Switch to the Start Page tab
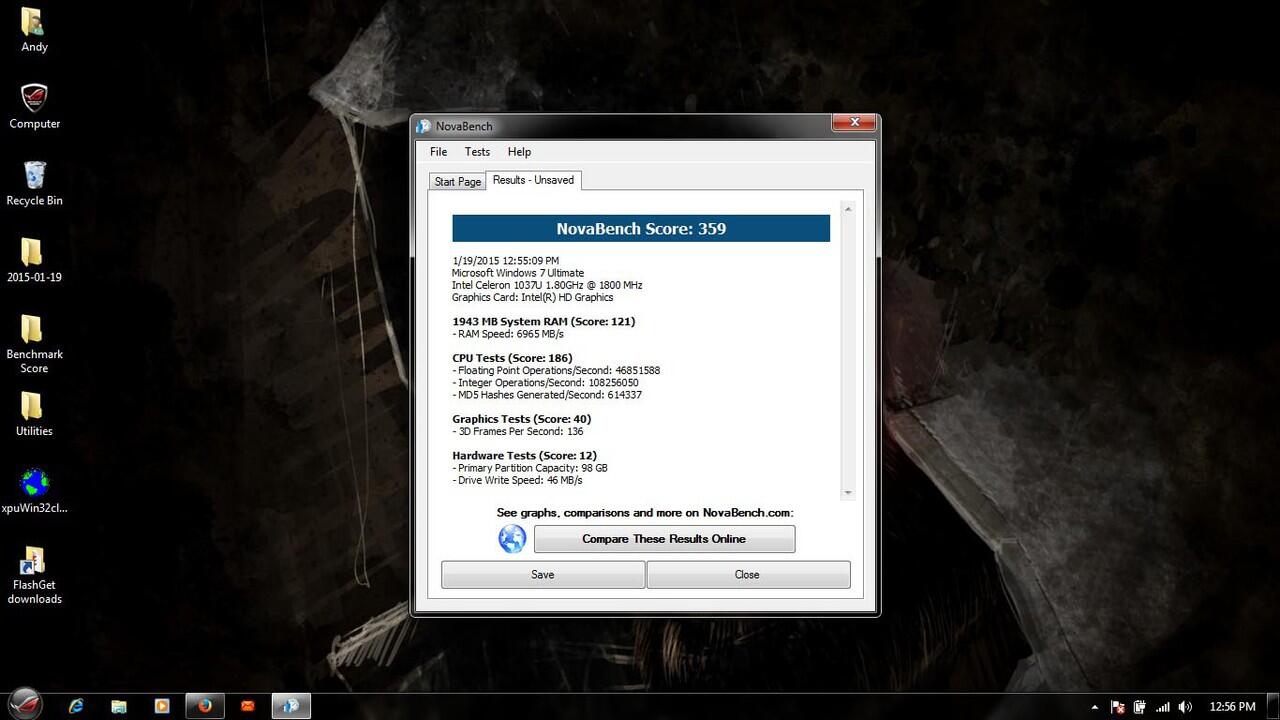 click(457, 182)
